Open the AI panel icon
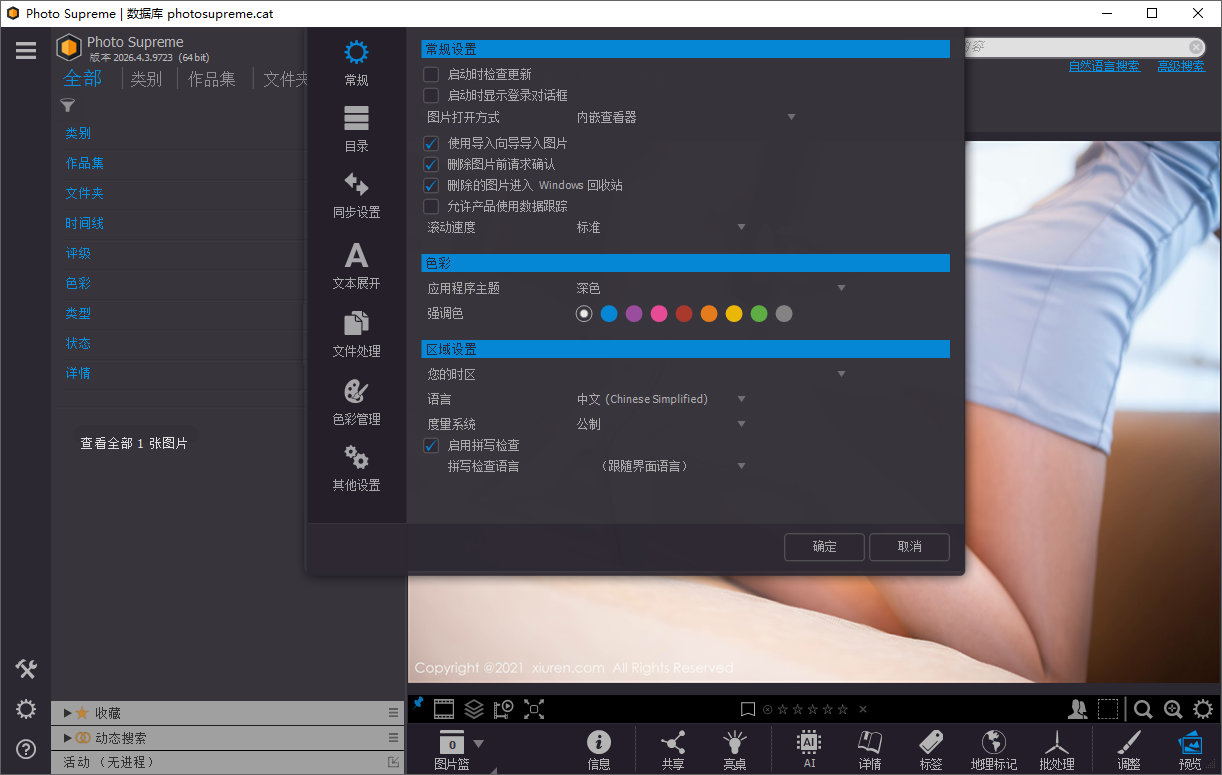1222x775 pixels. point(809,750)
